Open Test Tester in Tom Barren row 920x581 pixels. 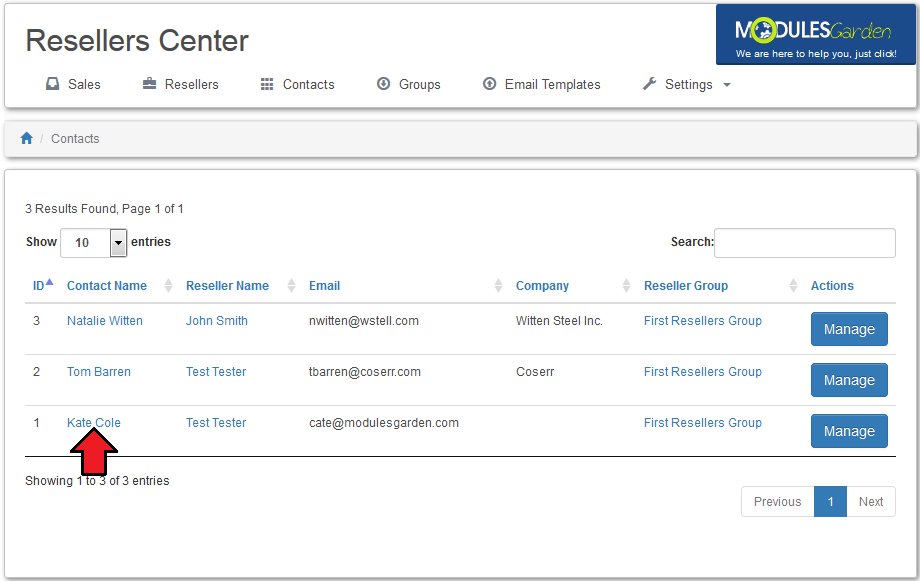[216, 371]
